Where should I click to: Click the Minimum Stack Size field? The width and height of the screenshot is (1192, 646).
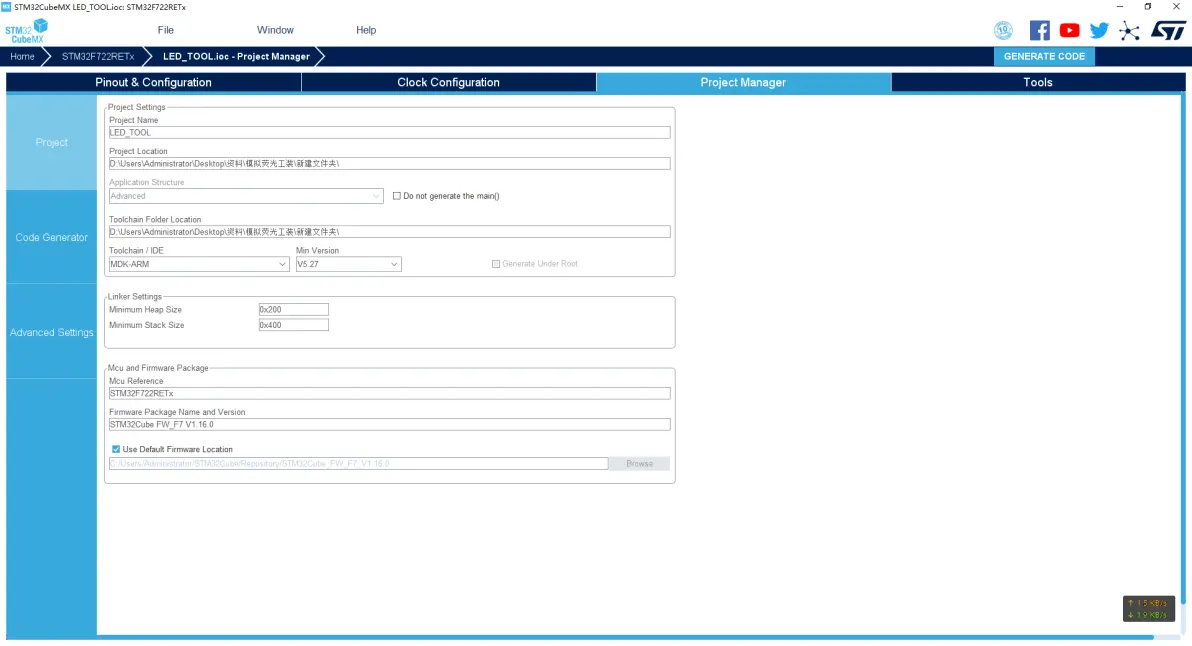point(293,325)
